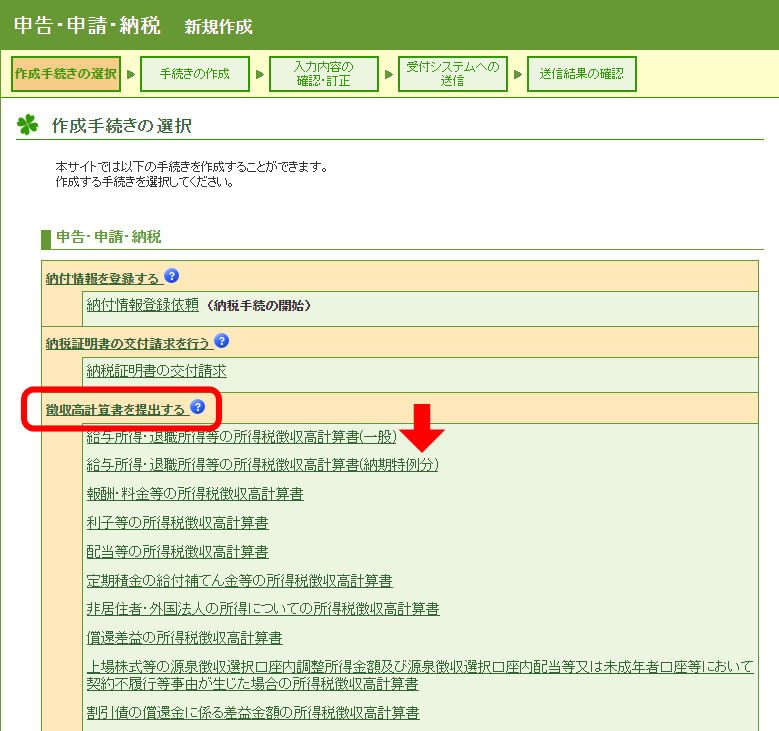The image size is (779, 731).
Task: Open 給与所得・退職所得等の所得税徴収高計算書(一般) link
Action: coord(241,437)
